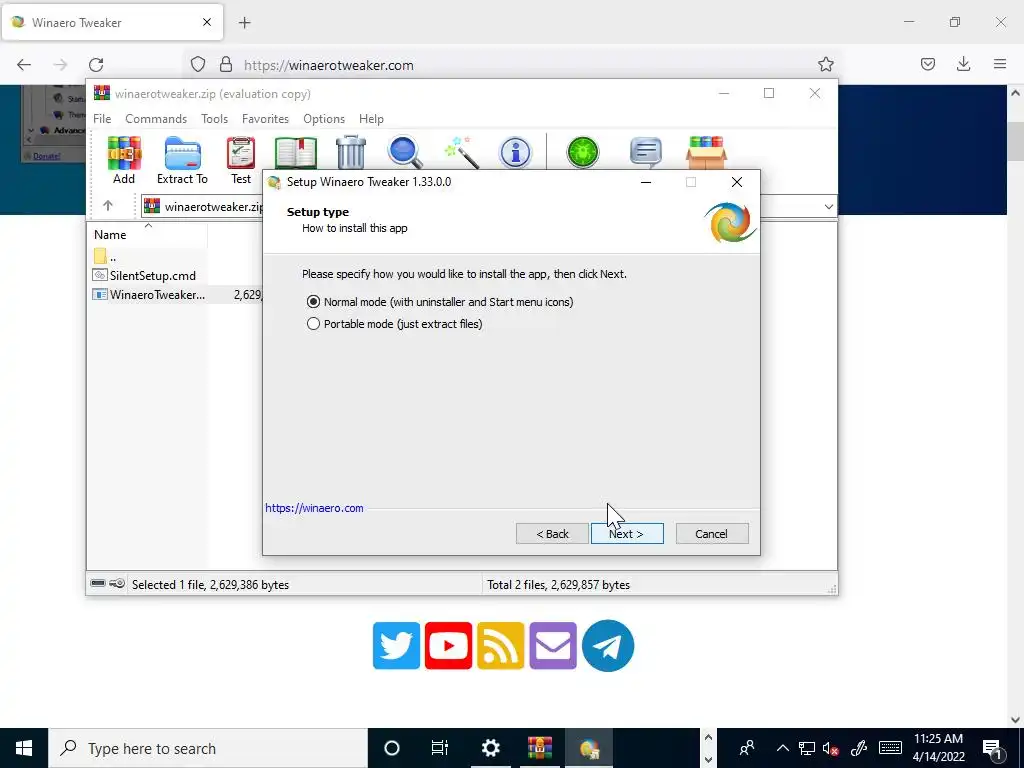
Task: Click the clock showing 11:25 AM
Action: (938, 748)
